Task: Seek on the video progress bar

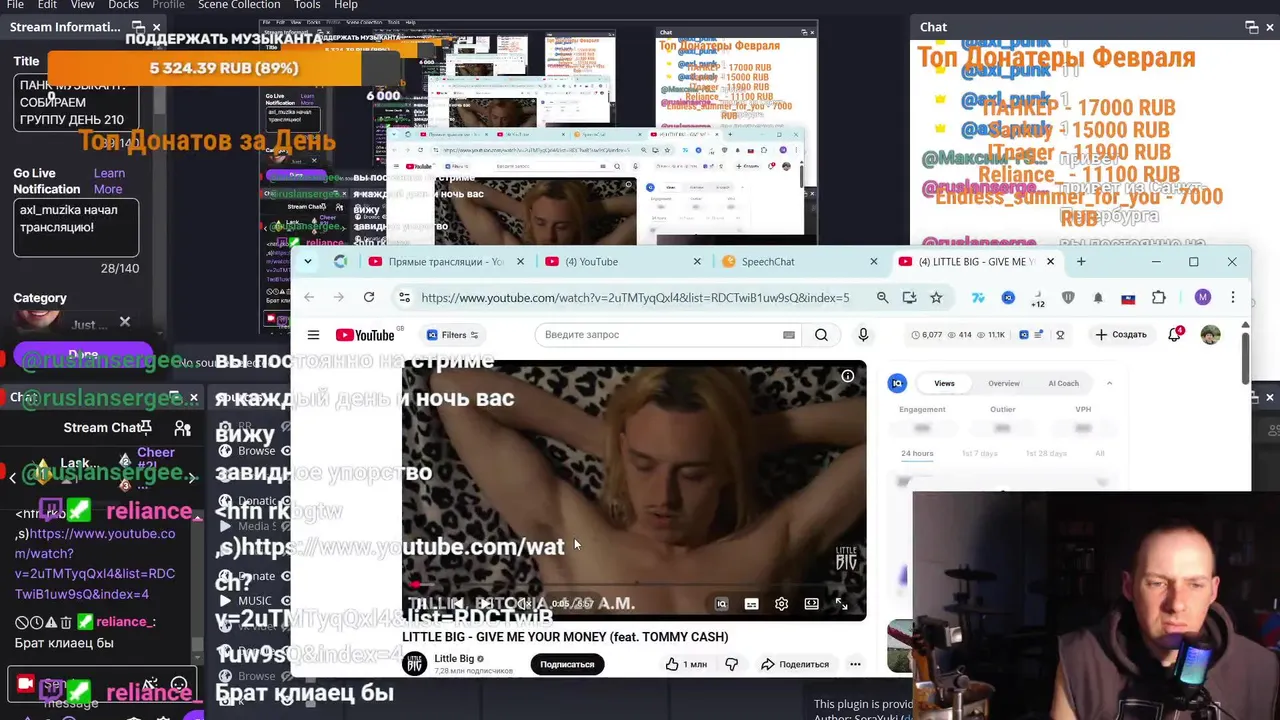Action: point(634,585)
